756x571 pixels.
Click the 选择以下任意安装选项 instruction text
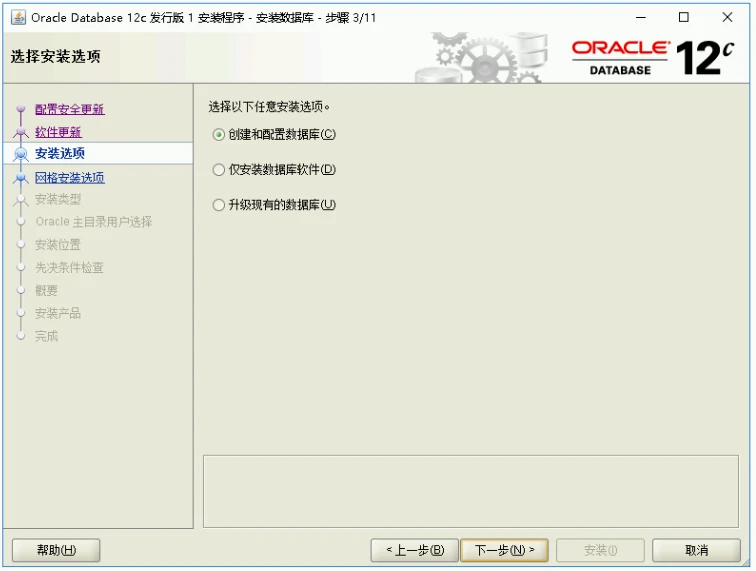tap(269, 107)
